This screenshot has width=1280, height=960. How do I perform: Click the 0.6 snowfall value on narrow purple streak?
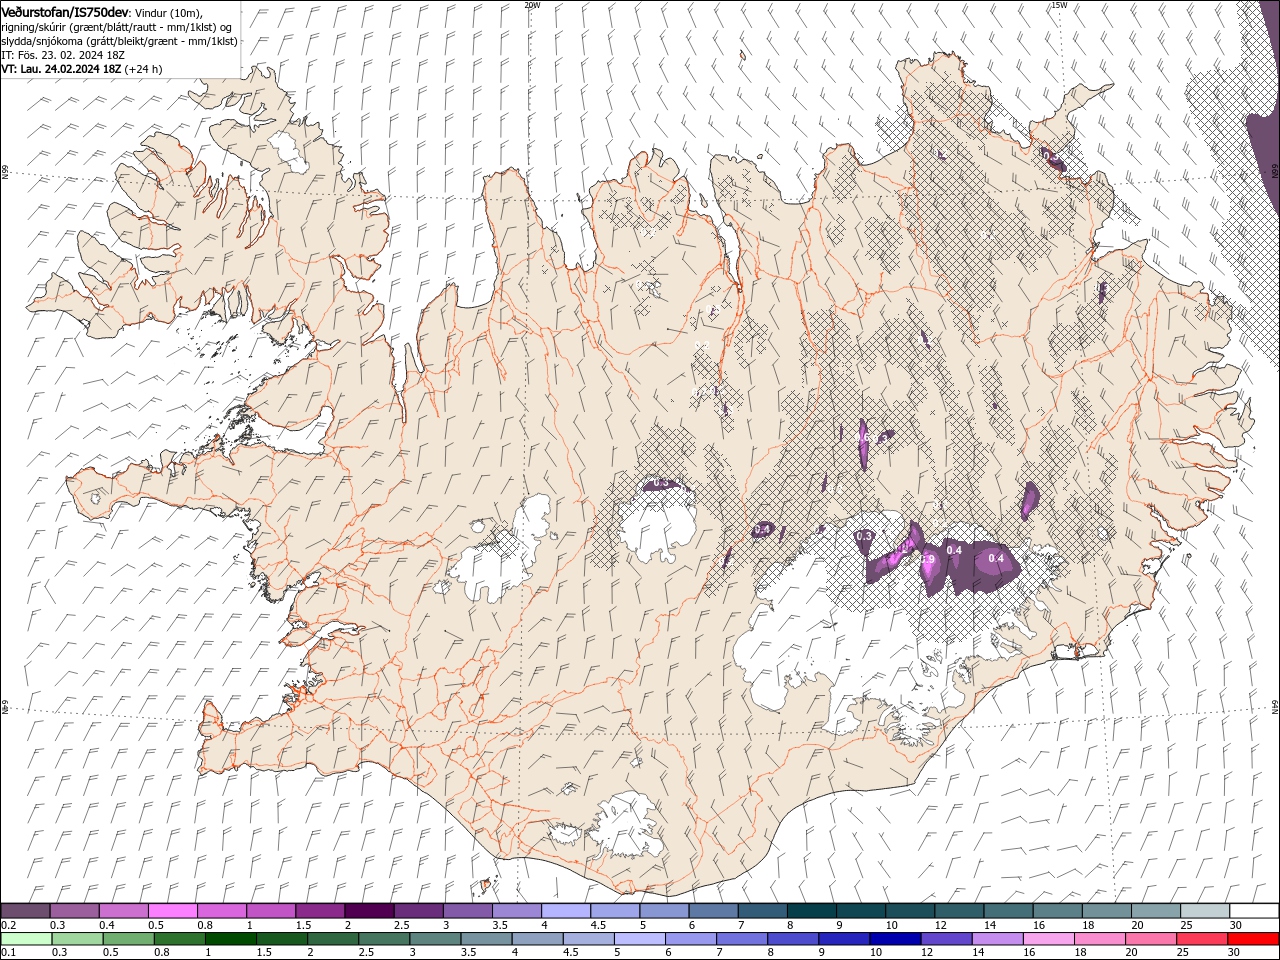863,437
